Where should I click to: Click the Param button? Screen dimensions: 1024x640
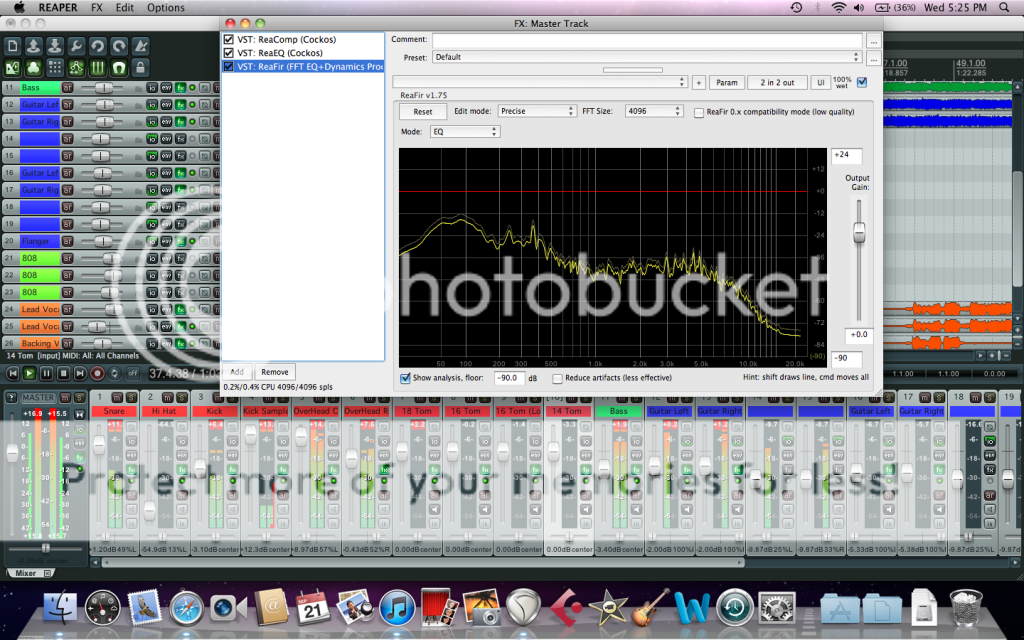726,82
